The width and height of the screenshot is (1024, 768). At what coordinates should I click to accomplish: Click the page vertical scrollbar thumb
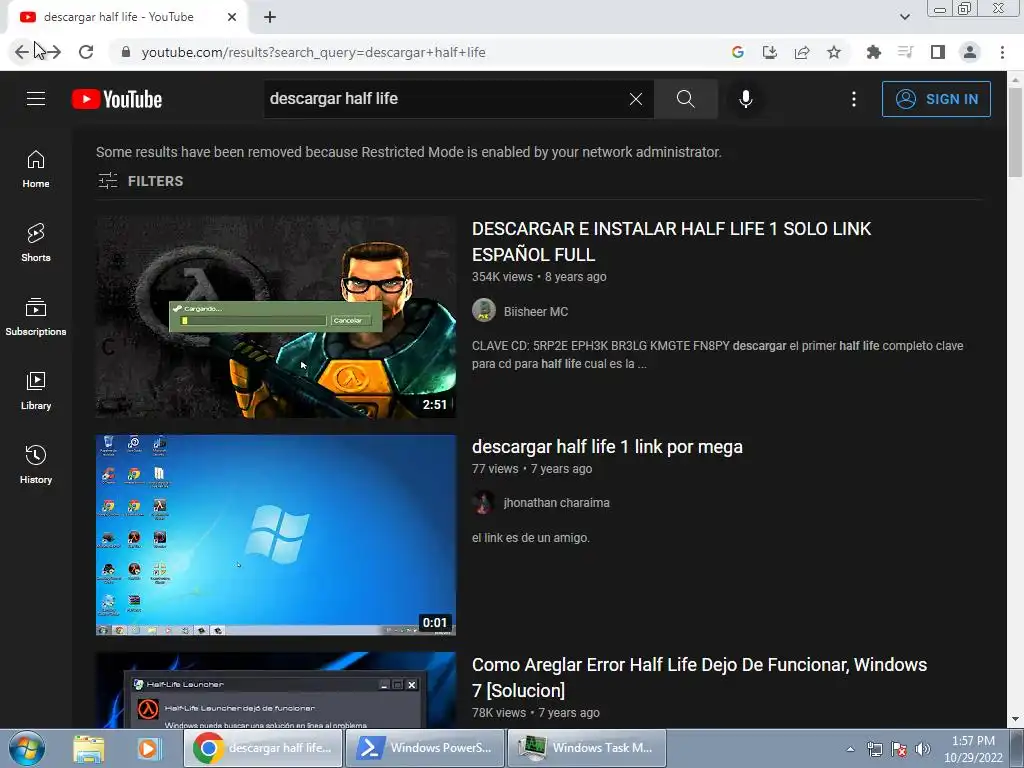1015,131
